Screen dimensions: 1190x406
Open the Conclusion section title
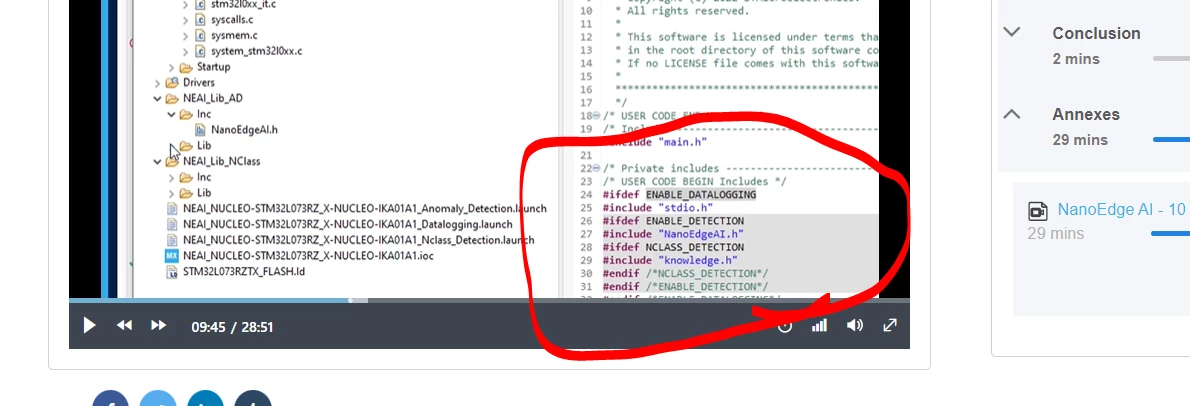[x=1096, y=33]
